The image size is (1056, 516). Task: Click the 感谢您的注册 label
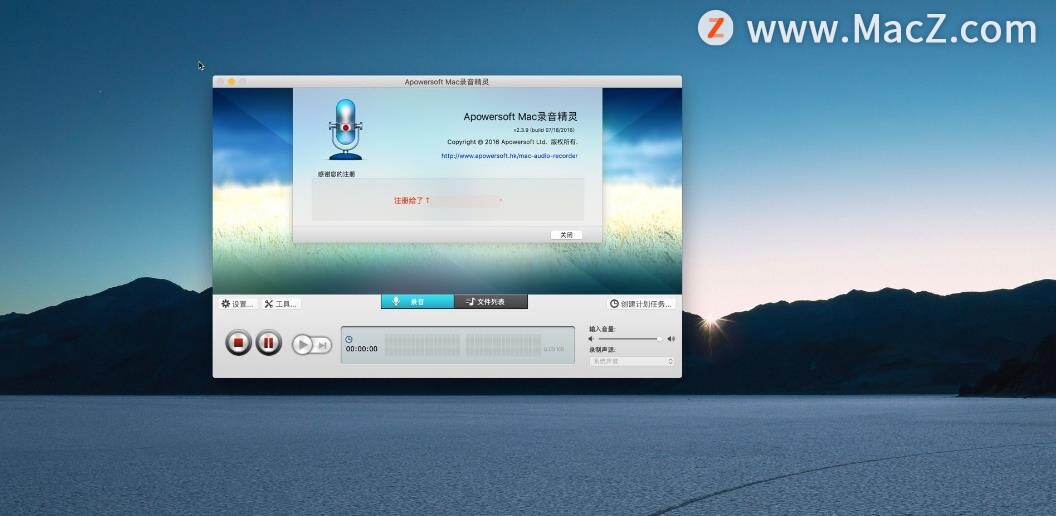(336, 174)
